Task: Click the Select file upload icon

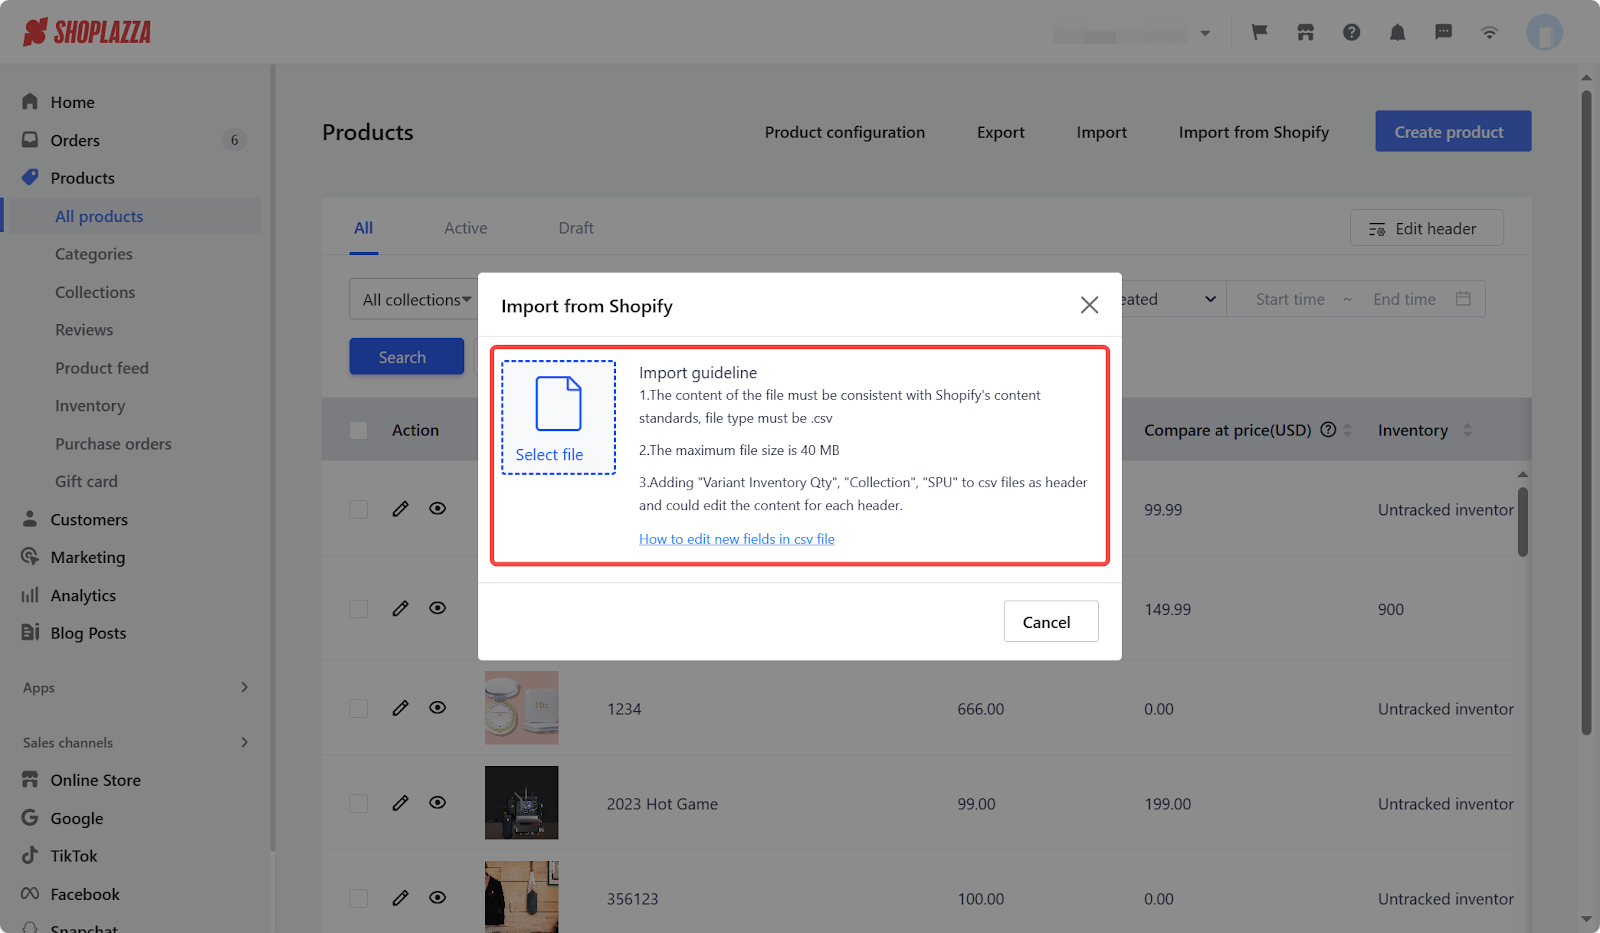Action: point(558,404)
